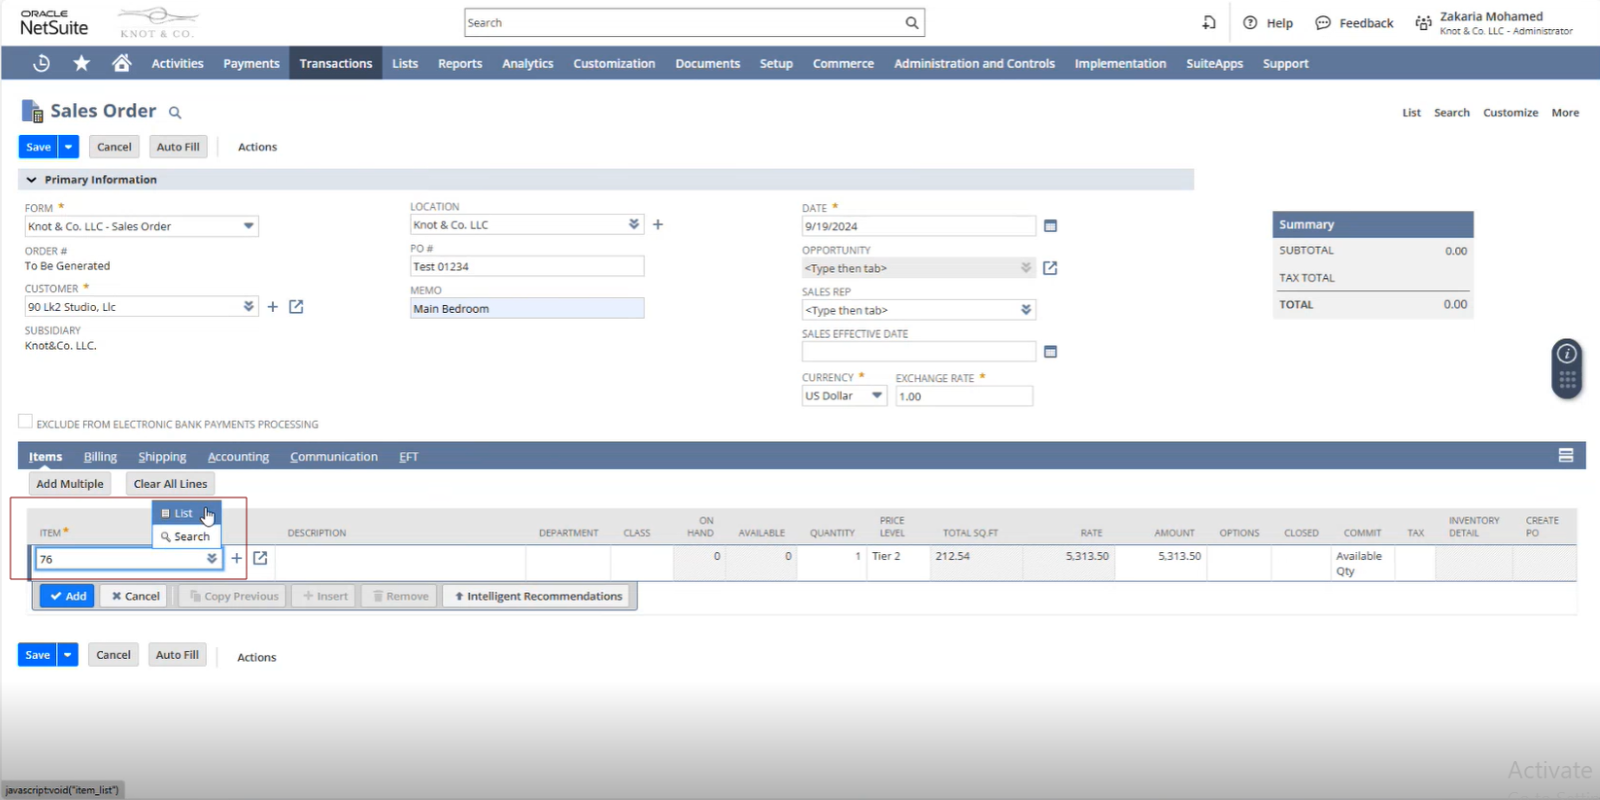Click the Shortcuts star icon
Screen dimensions: 1600x800
(x=81, y=63)
